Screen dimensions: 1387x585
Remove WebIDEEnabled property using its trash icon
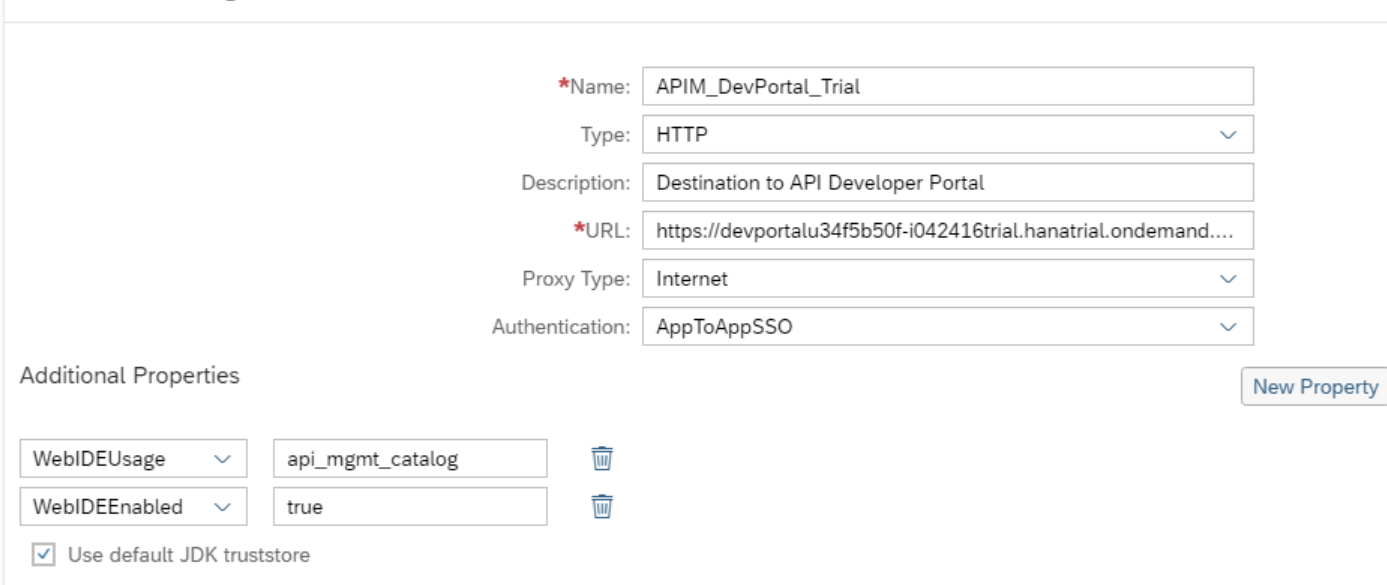pos(602,506)
